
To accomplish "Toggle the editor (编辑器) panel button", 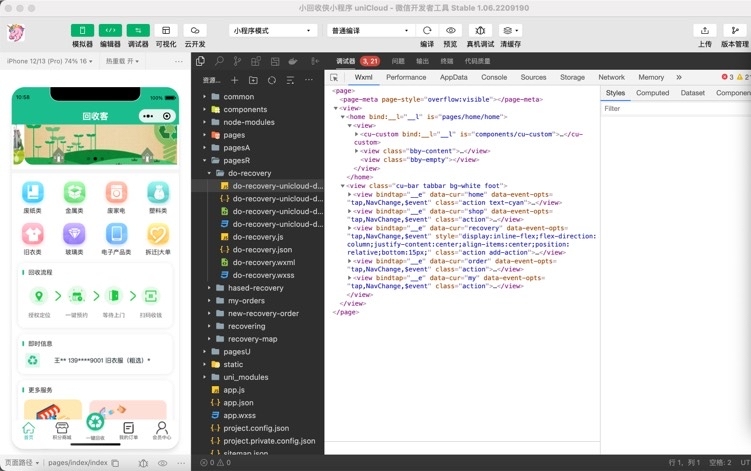I will tap(110, 31).
